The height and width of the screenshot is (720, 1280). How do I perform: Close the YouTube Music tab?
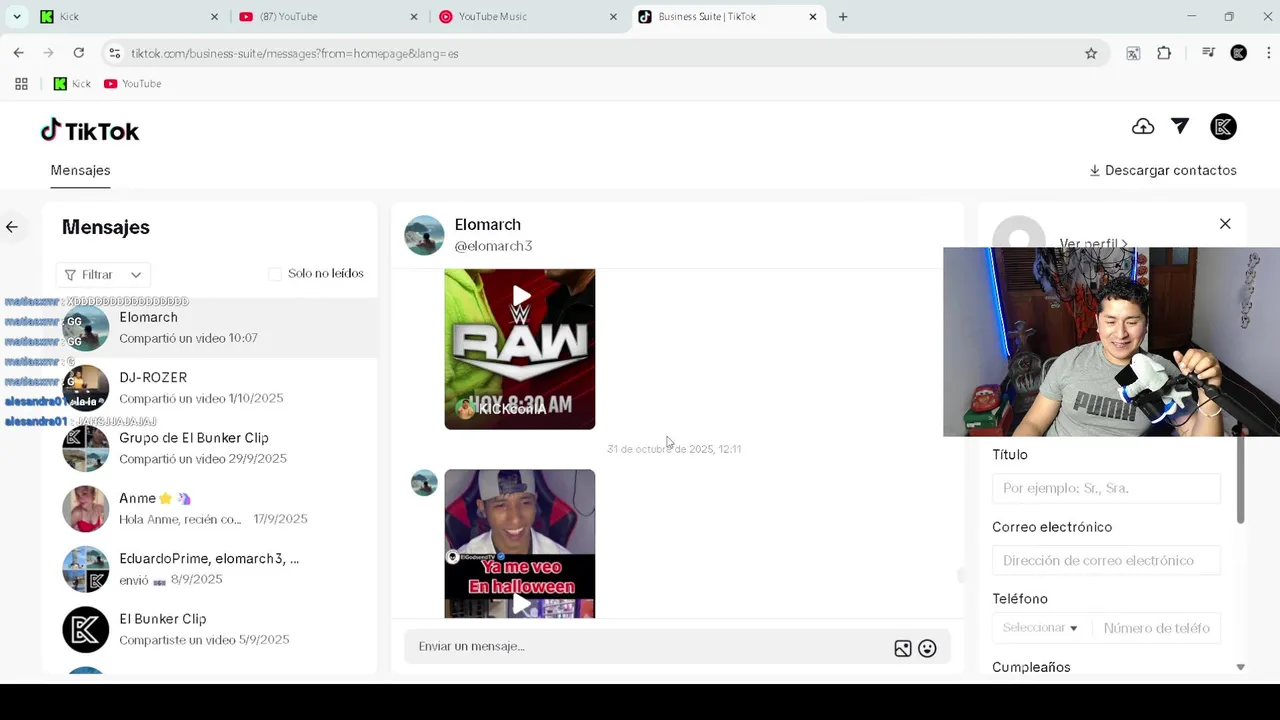tap(614, 17)
